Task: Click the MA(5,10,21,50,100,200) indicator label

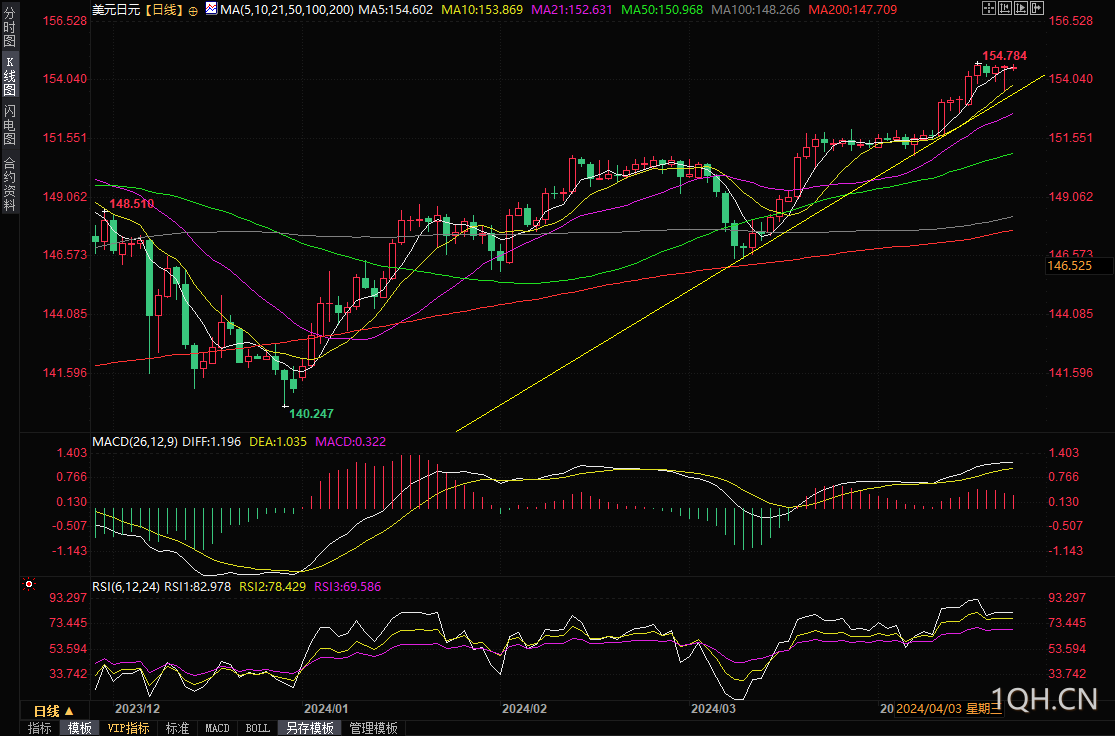Action: (287, 10)
